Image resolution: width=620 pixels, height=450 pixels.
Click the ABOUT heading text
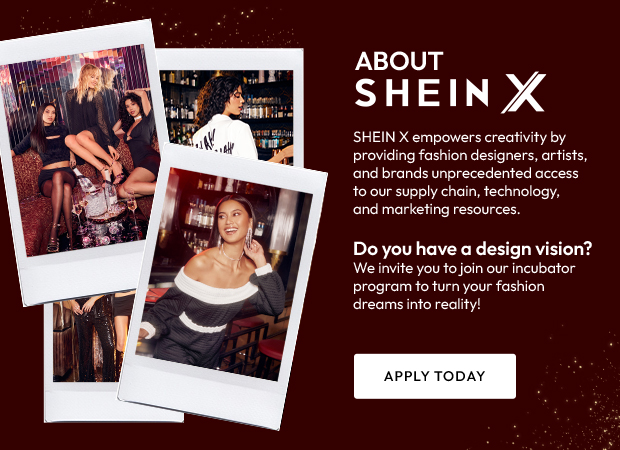point(399,61)
